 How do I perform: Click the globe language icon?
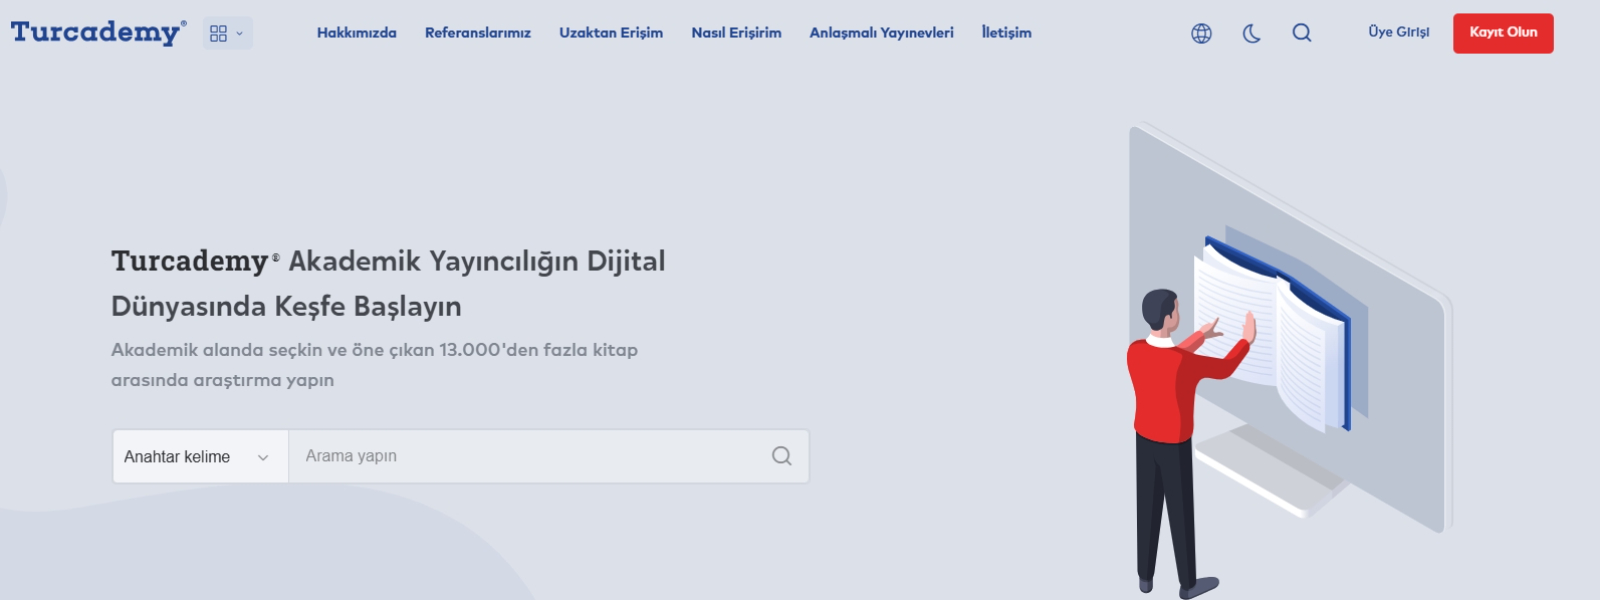point(1202,33)
